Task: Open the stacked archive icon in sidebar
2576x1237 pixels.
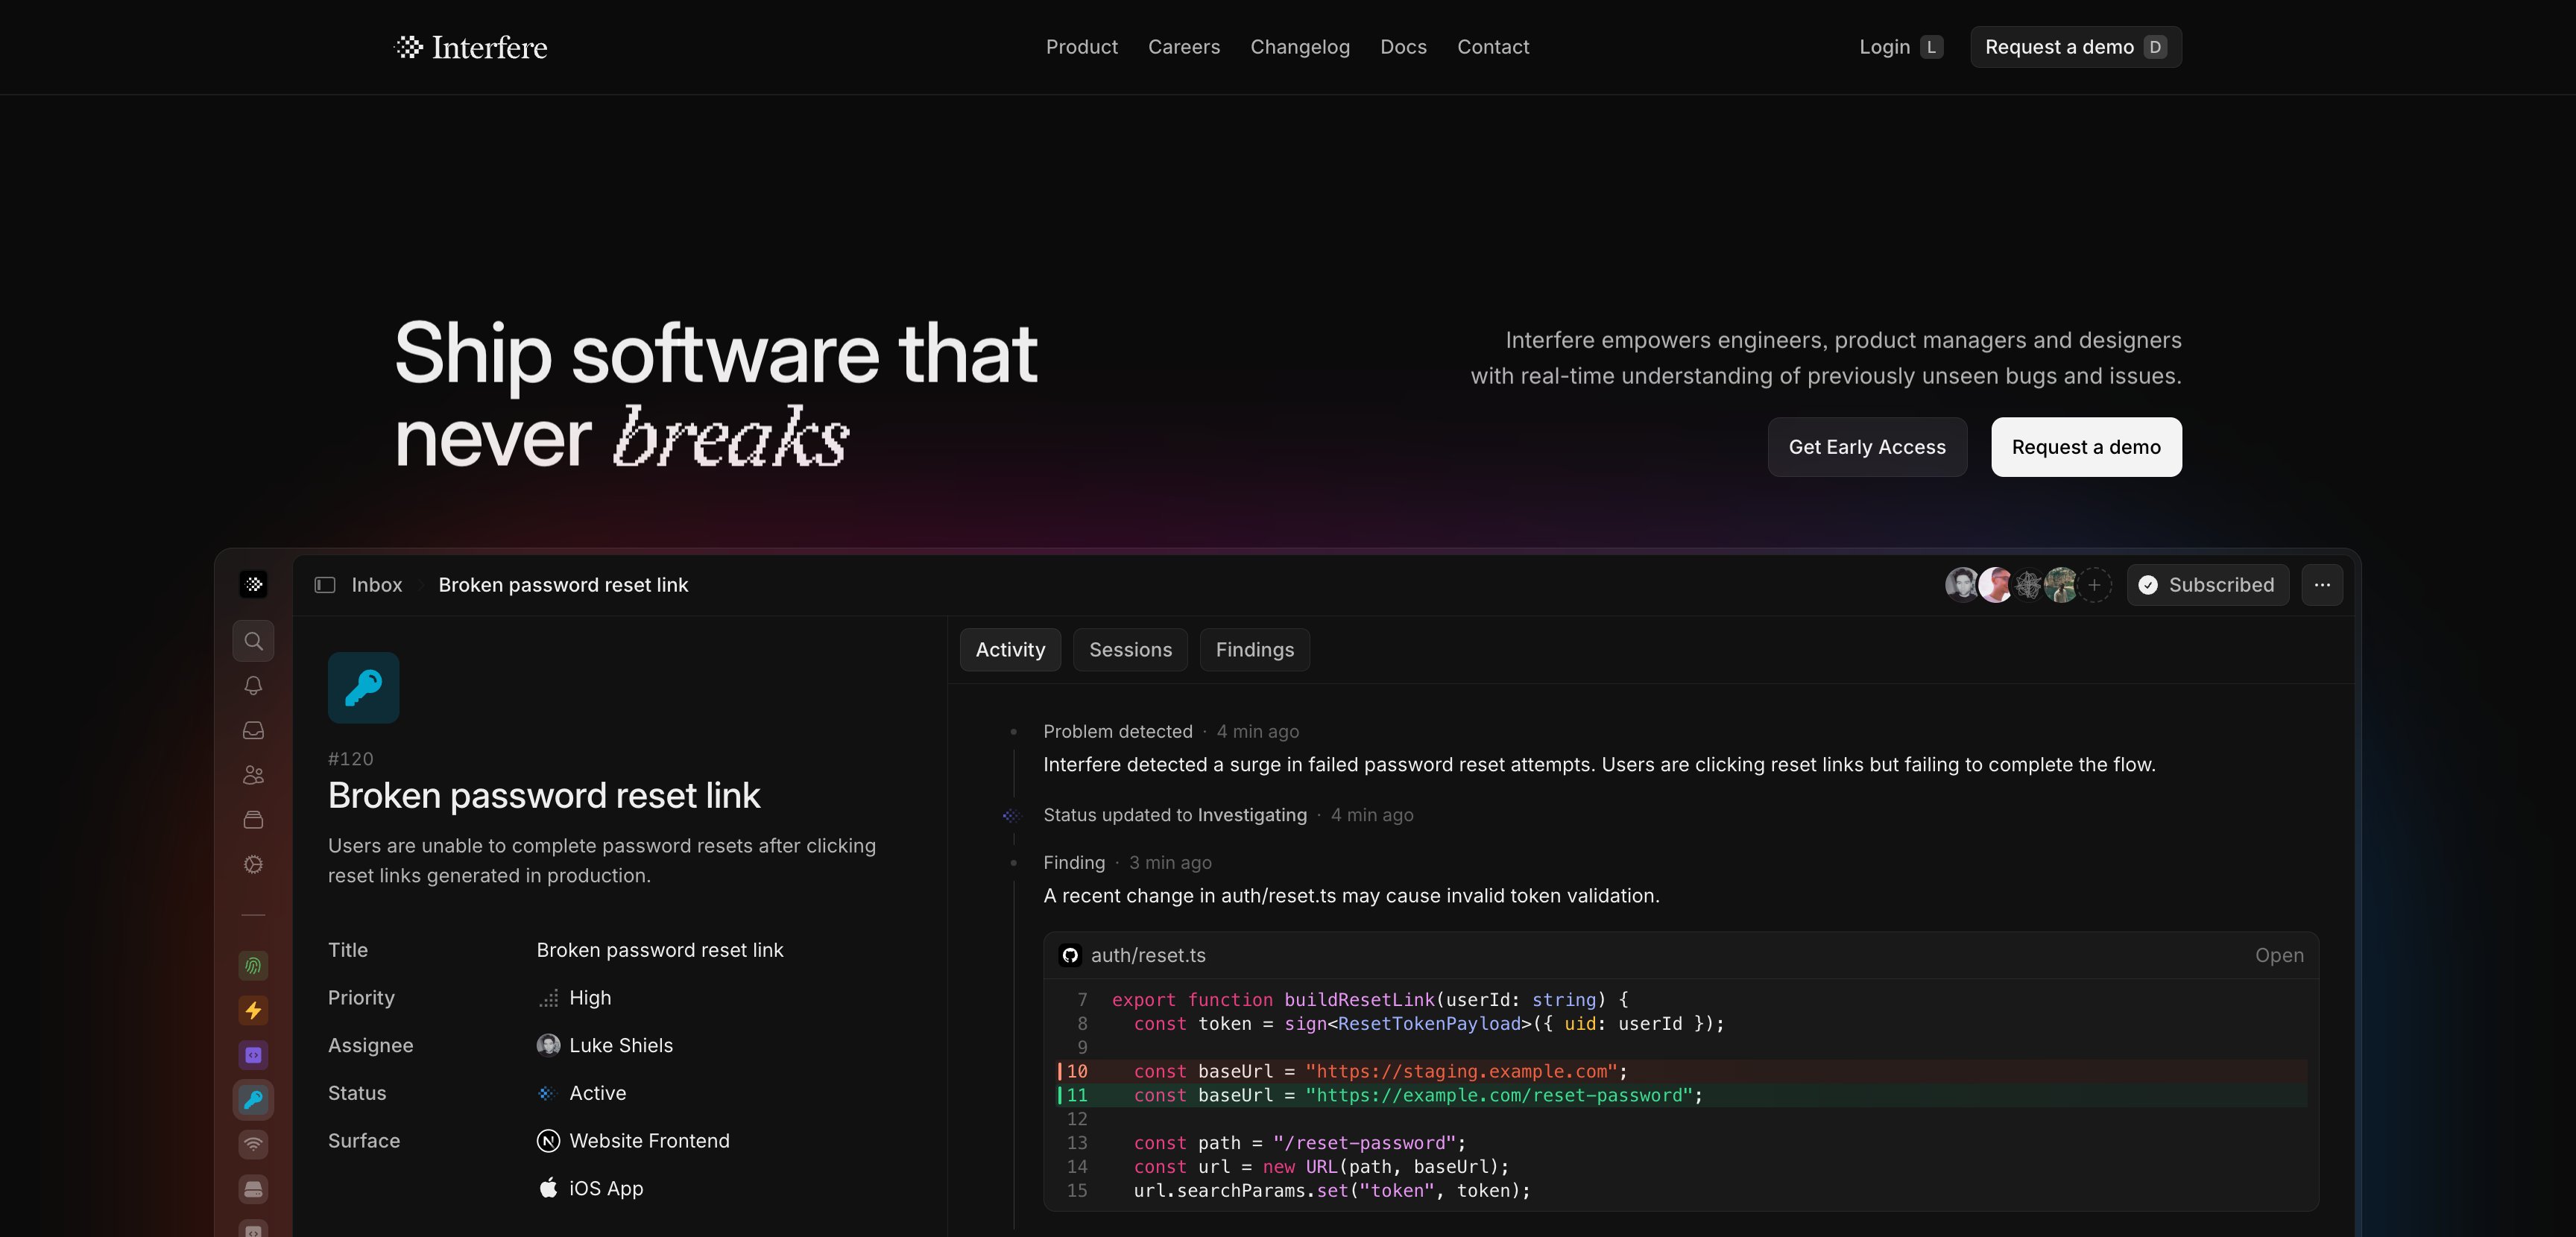Action: coord(254,820)
